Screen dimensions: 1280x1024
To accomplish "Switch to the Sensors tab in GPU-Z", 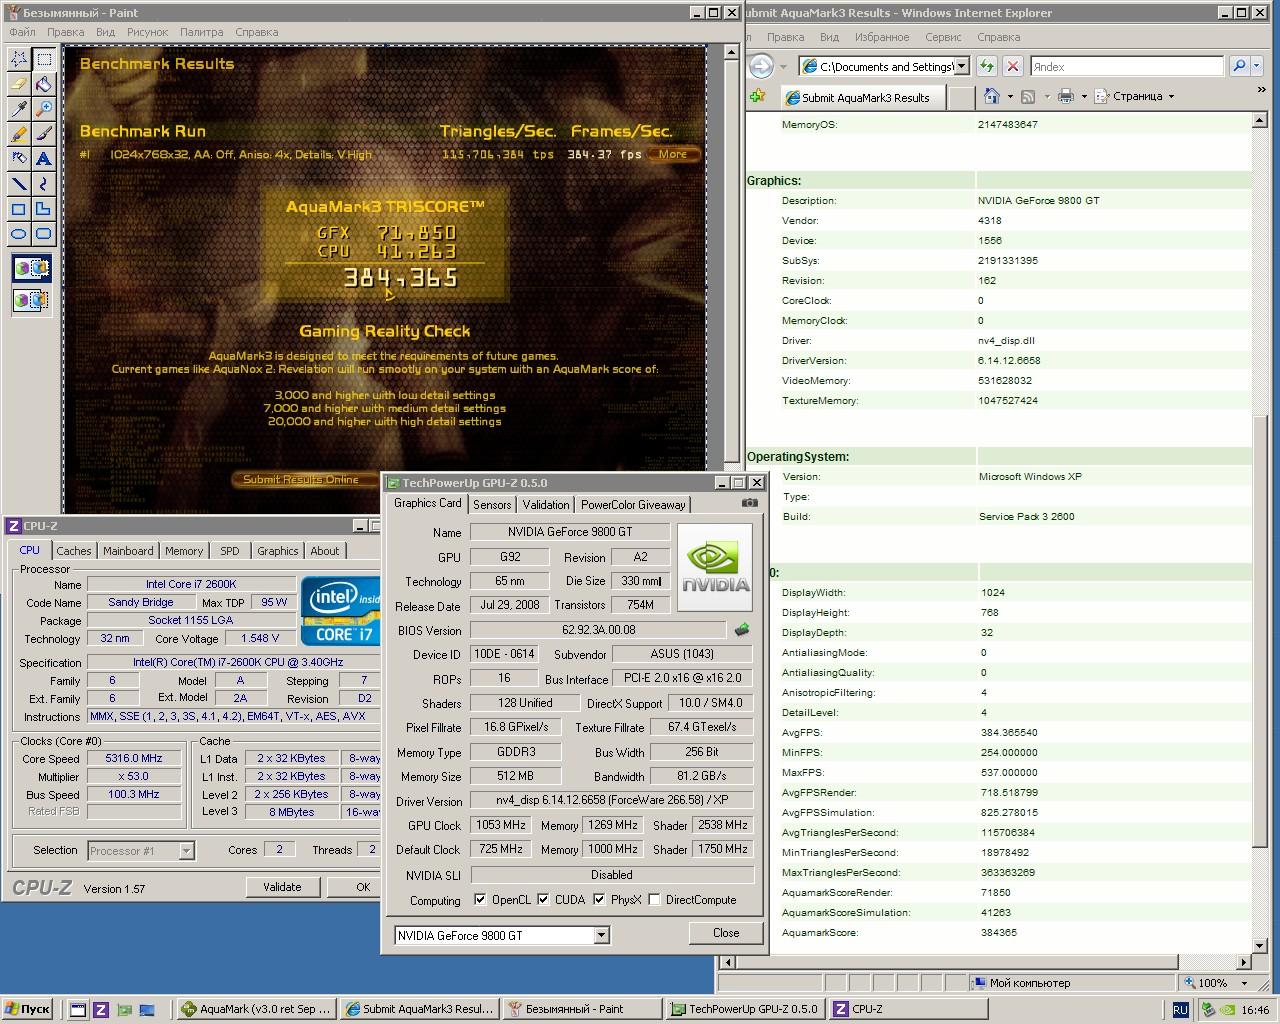I will 492,505.
